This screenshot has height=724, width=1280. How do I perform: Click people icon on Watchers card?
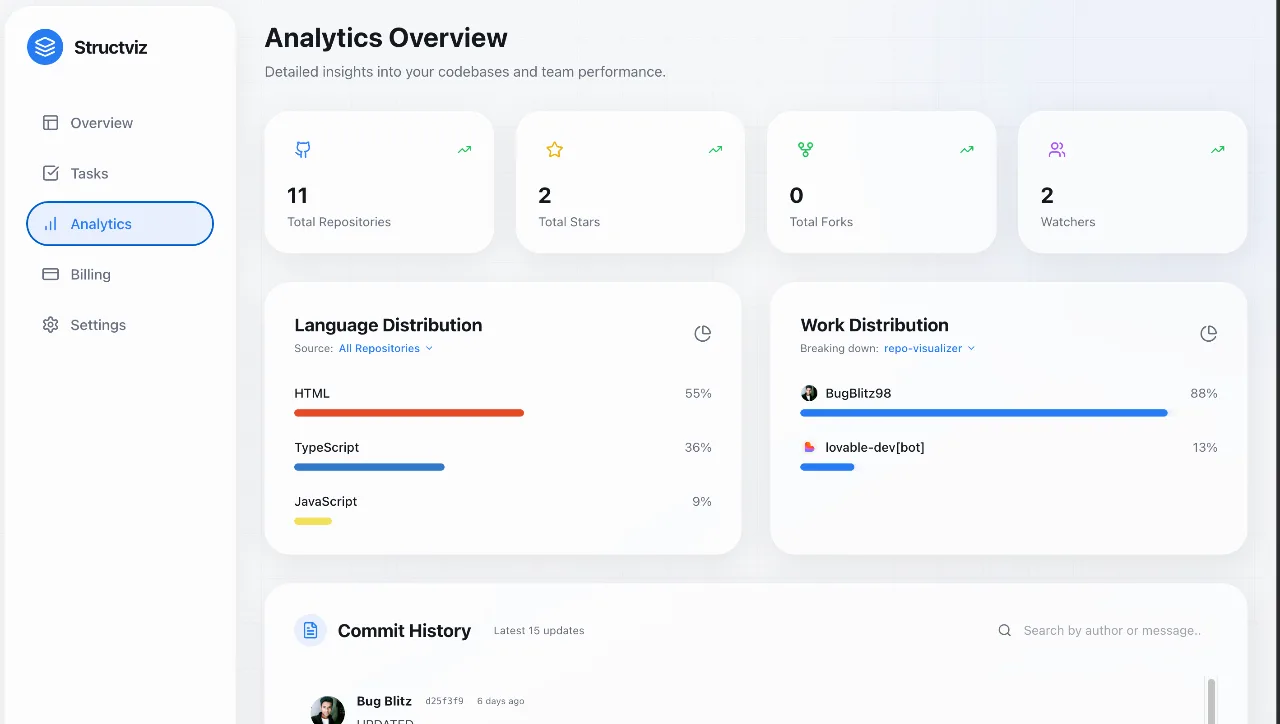point(1056,150)
